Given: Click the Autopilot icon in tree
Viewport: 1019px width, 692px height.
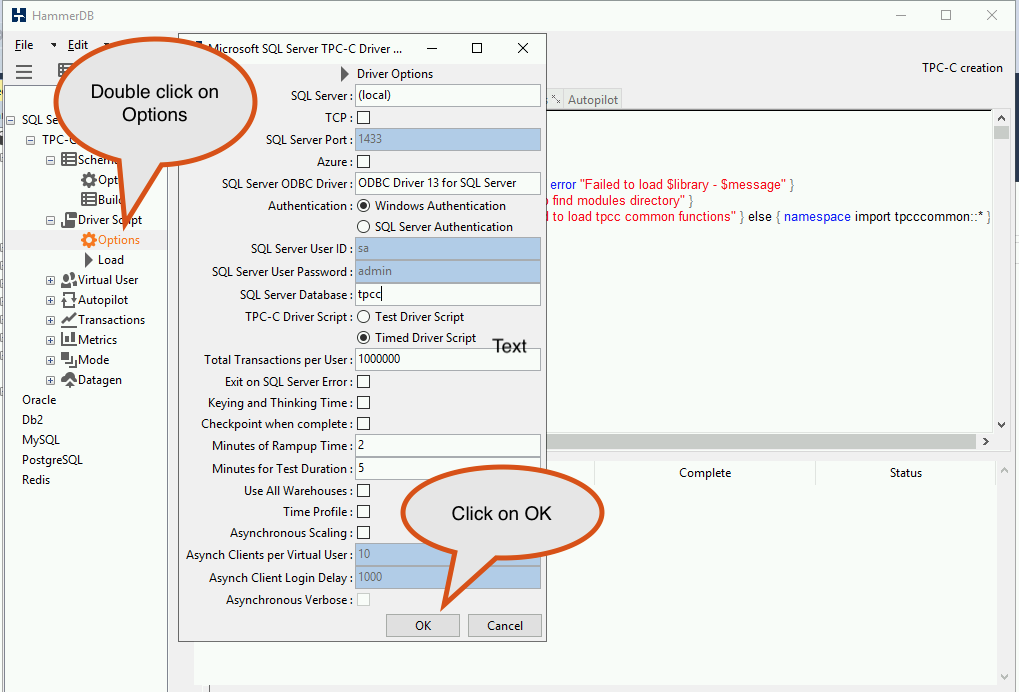Looking at the screenshot, I should [x=68, y=300].
